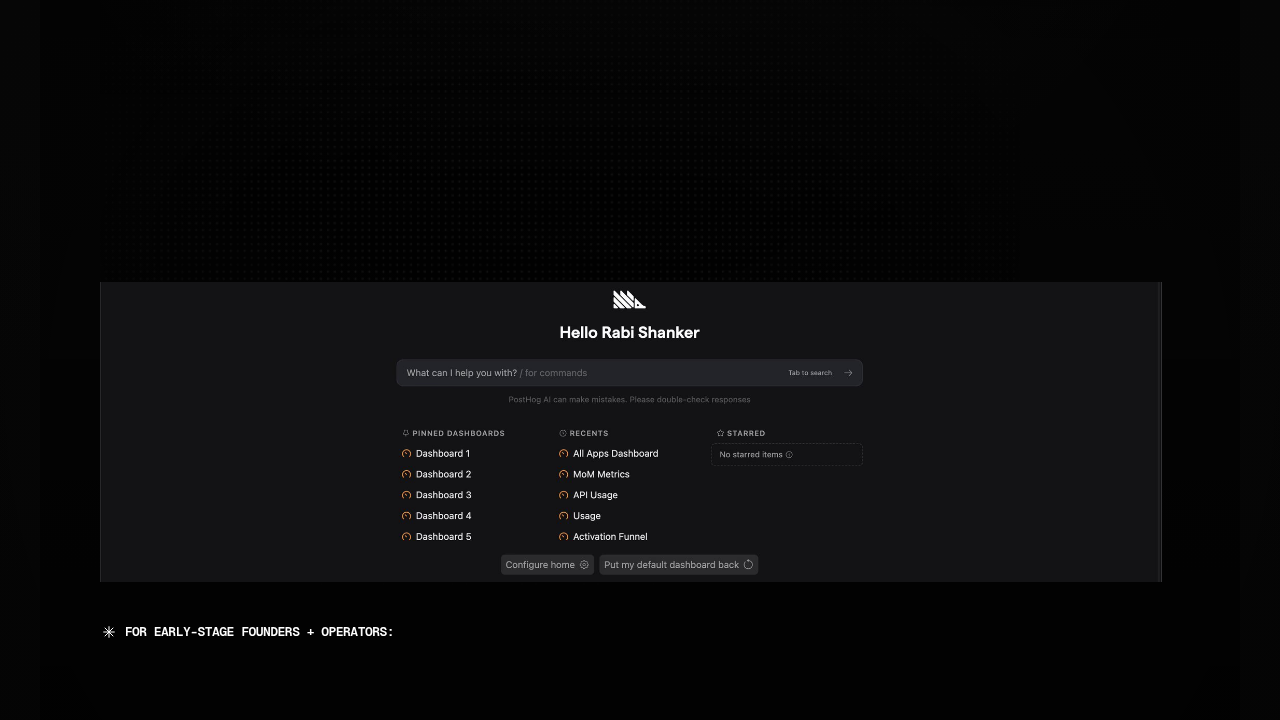The width and height of the screenshot is (1280, 720).
Task: Open the All Apps Dashboard recent item
Action: [x=615, y=454]
